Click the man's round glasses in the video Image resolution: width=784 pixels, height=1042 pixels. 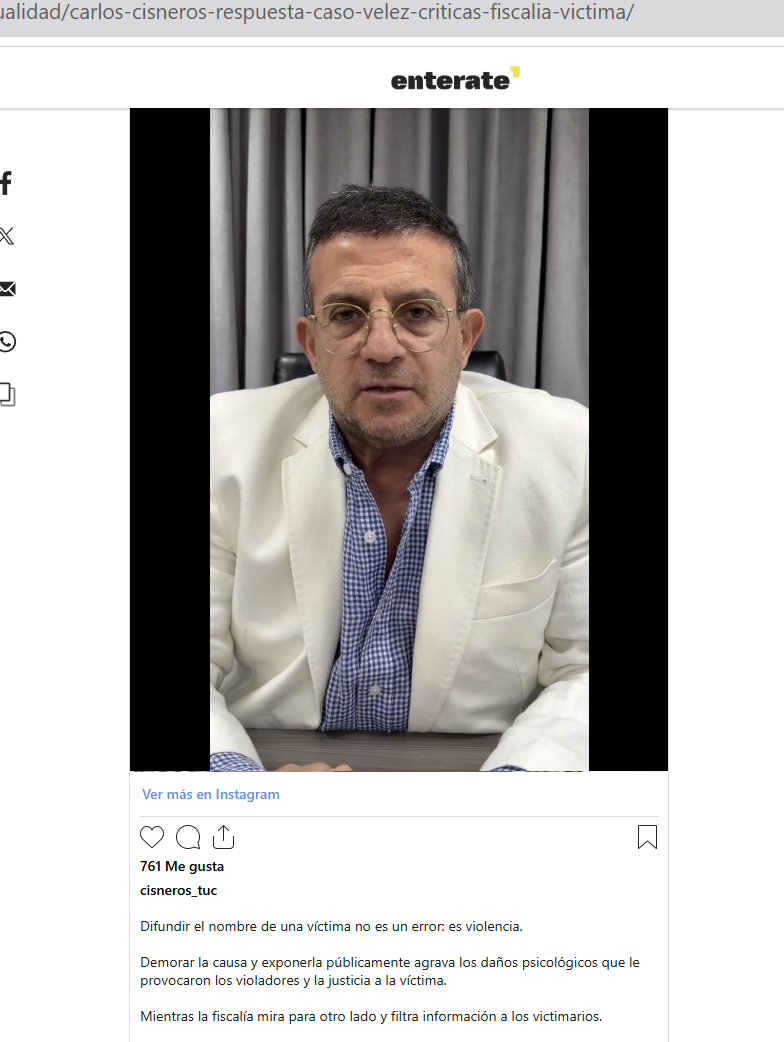coord(384,326)
